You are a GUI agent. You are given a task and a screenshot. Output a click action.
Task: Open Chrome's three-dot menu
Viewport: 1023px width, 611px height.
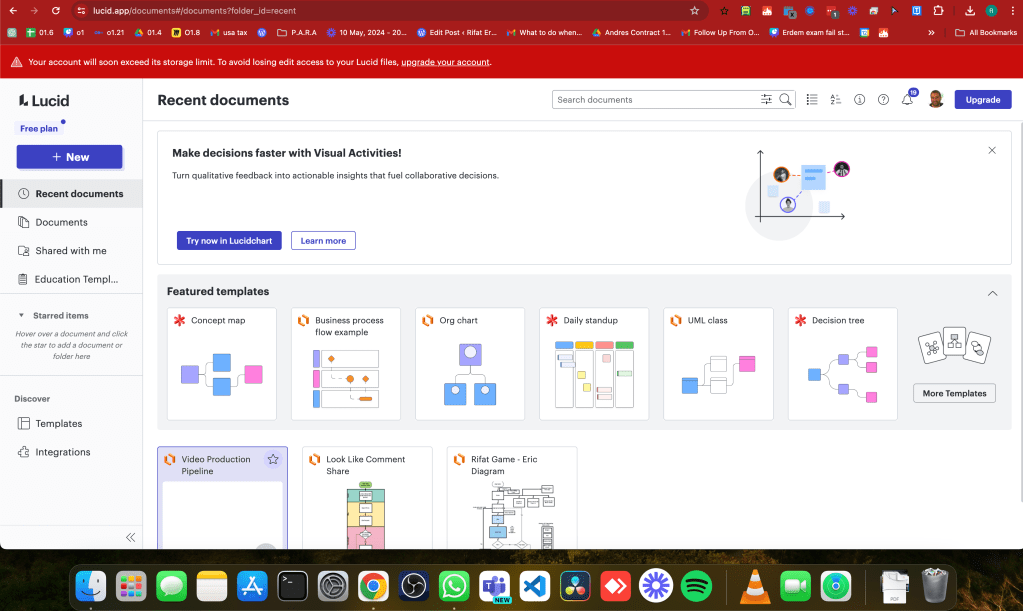[x=1012, y=10]
